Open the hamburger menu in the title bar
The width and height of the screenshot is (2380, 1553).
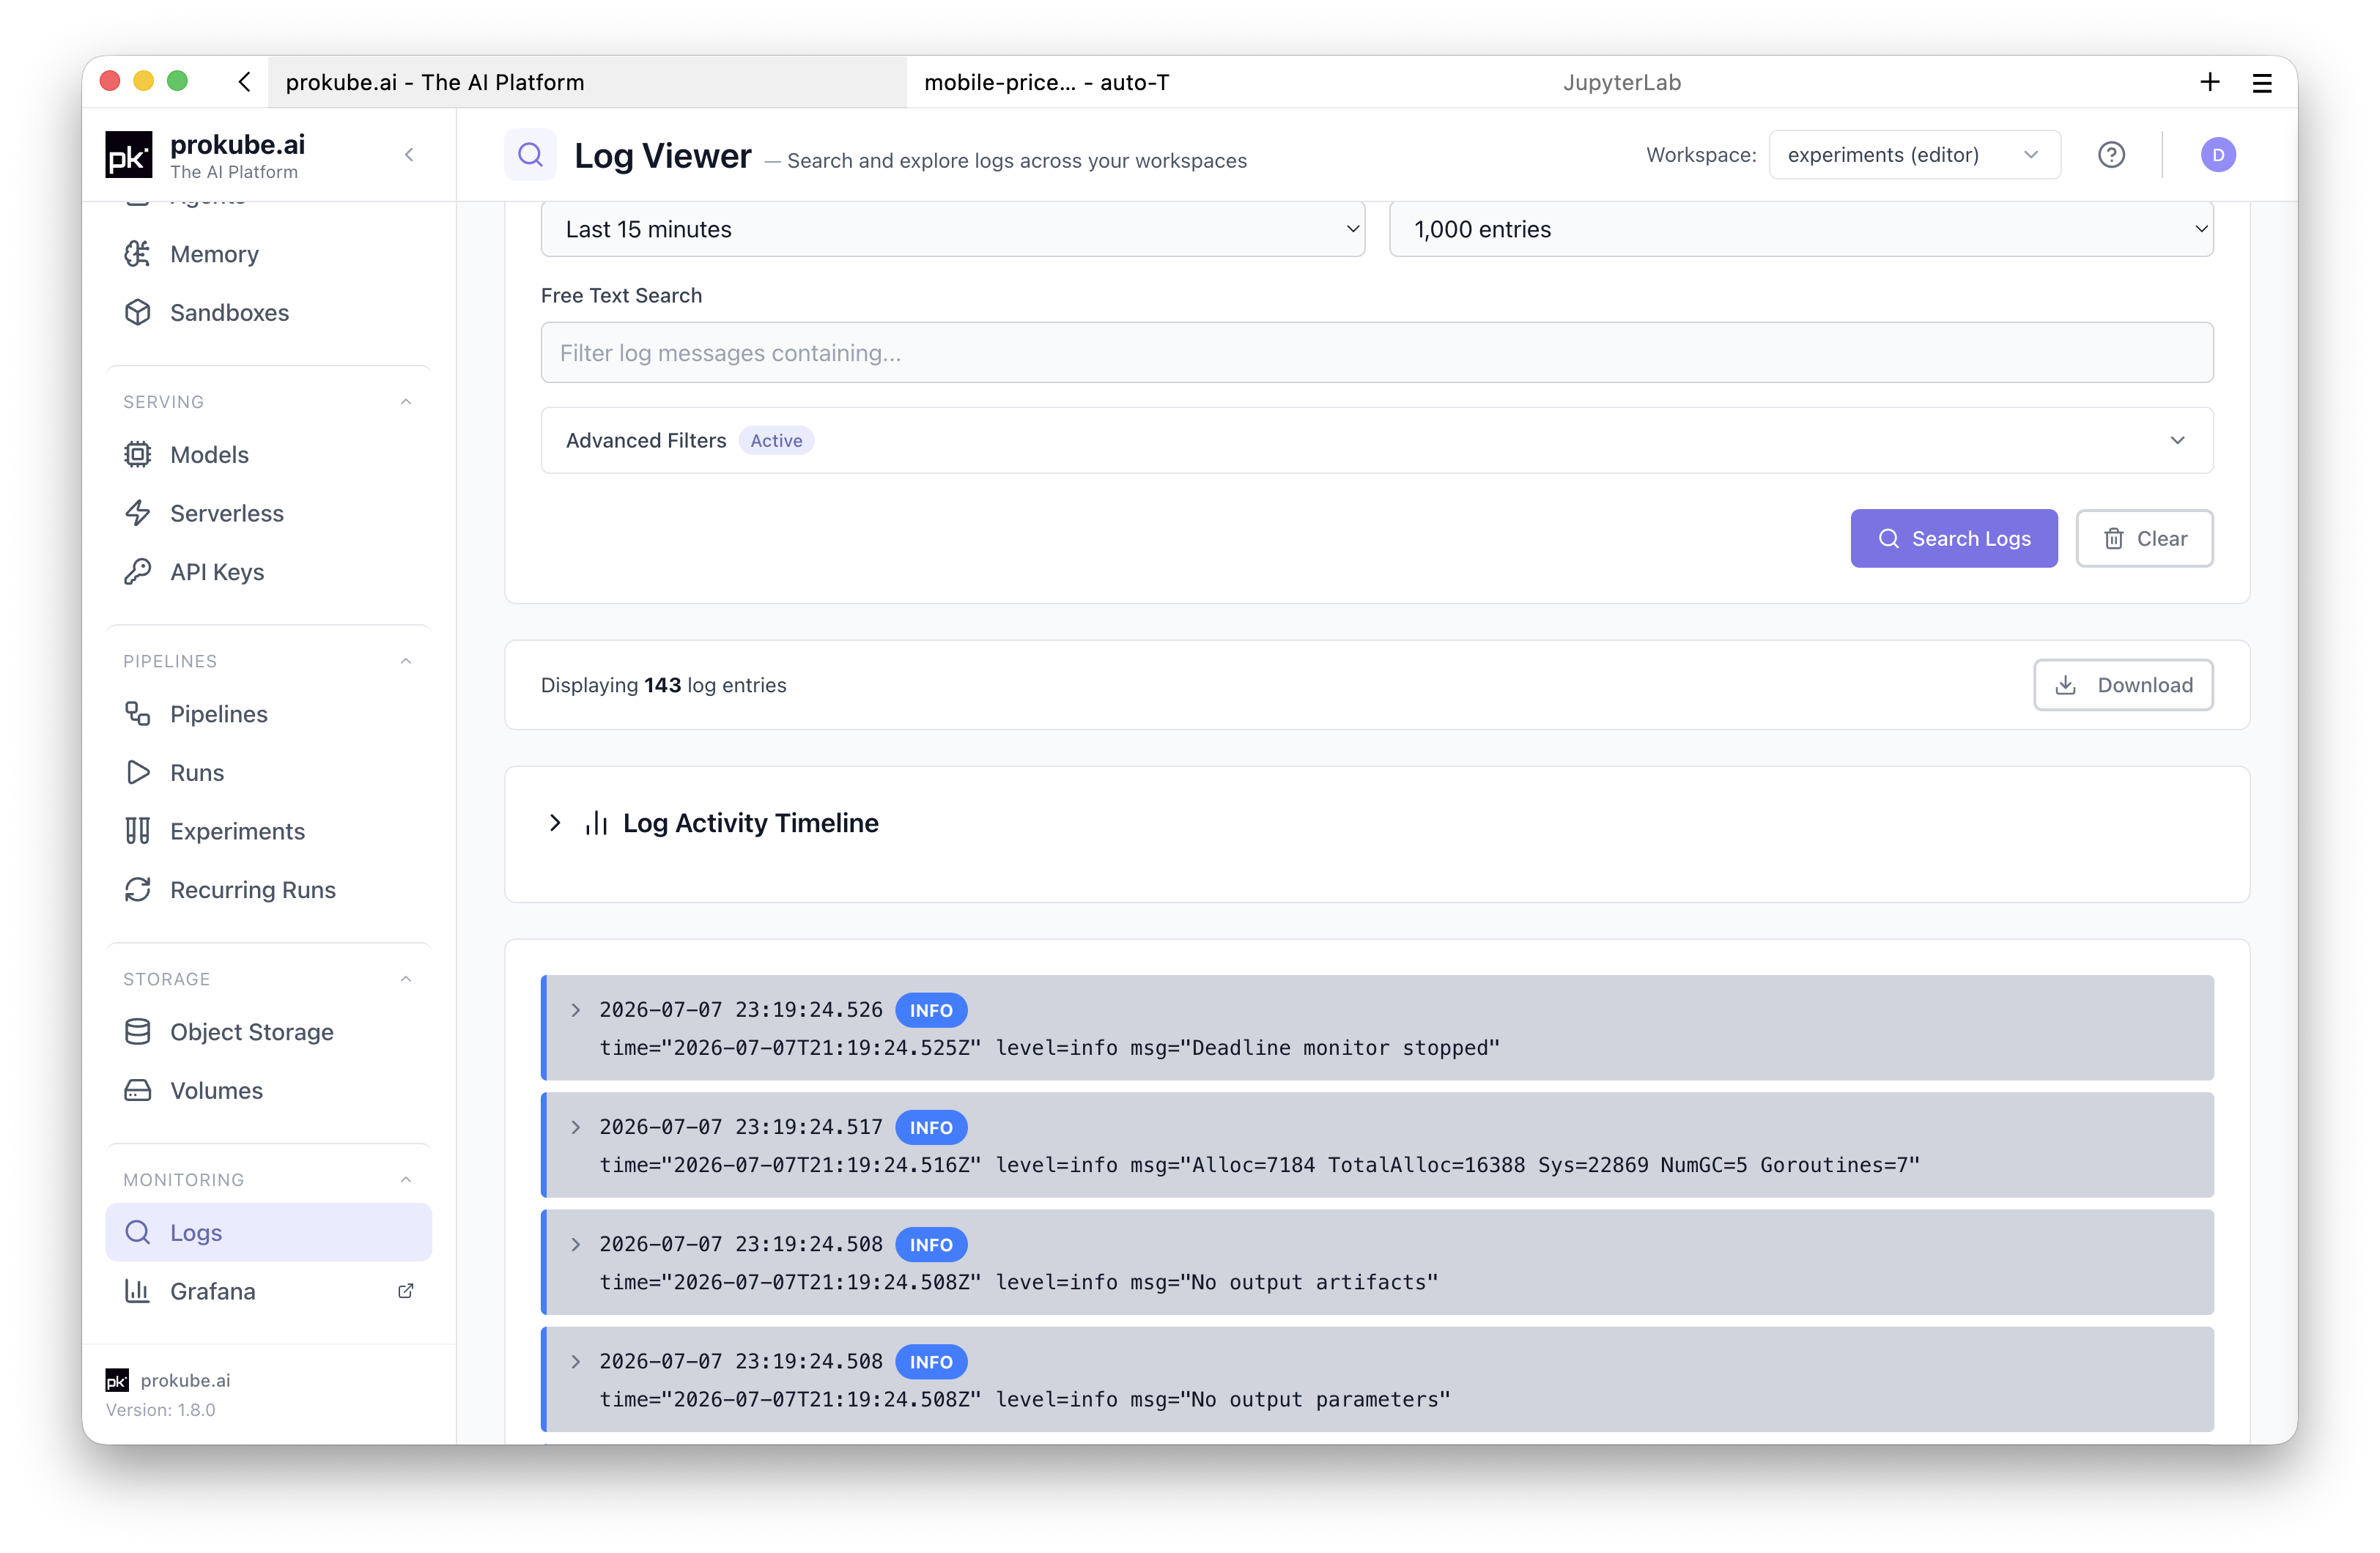tap(2262, 83)
